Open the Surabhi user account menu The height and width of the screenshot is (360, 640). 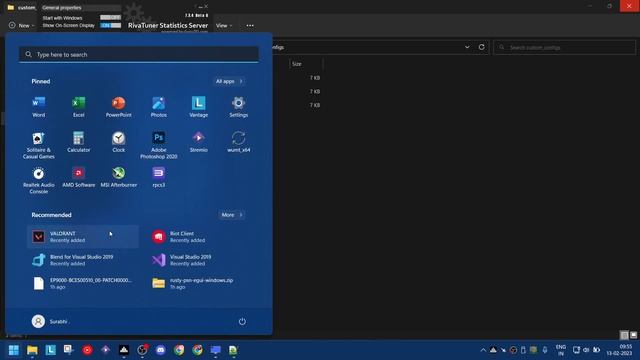pos(50,322)
